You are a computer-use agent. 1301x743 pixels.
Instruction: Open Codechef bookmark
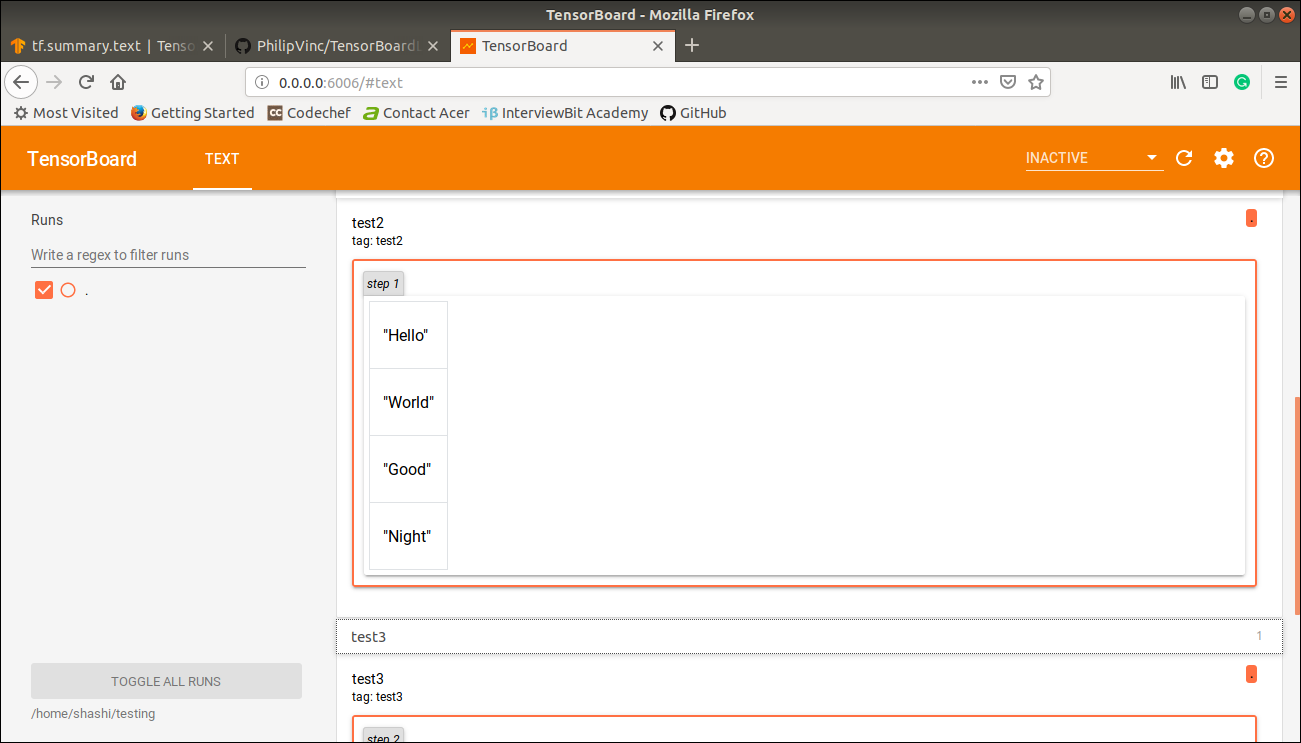(309, 113)
